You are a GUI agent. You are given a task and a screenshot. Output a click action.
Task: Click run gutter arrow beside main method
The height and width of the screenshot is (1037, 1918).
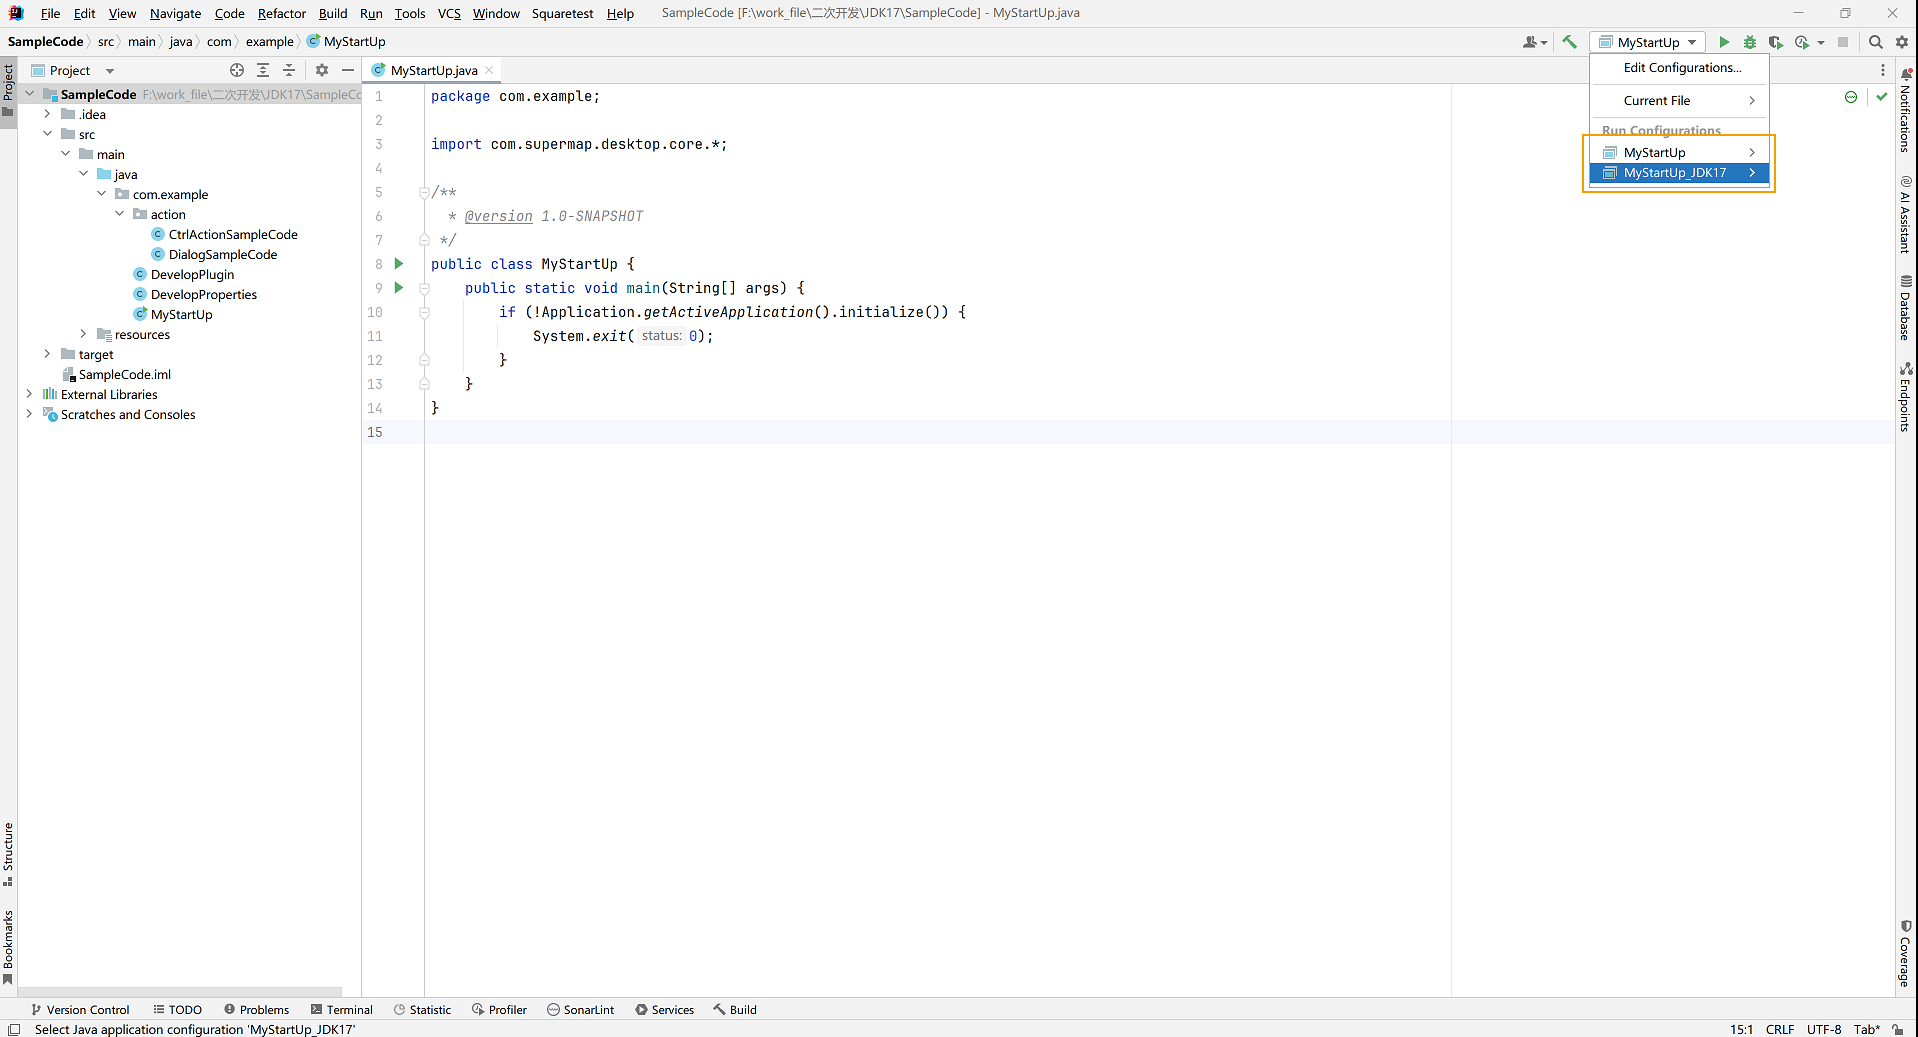click(x=399, y=288)
